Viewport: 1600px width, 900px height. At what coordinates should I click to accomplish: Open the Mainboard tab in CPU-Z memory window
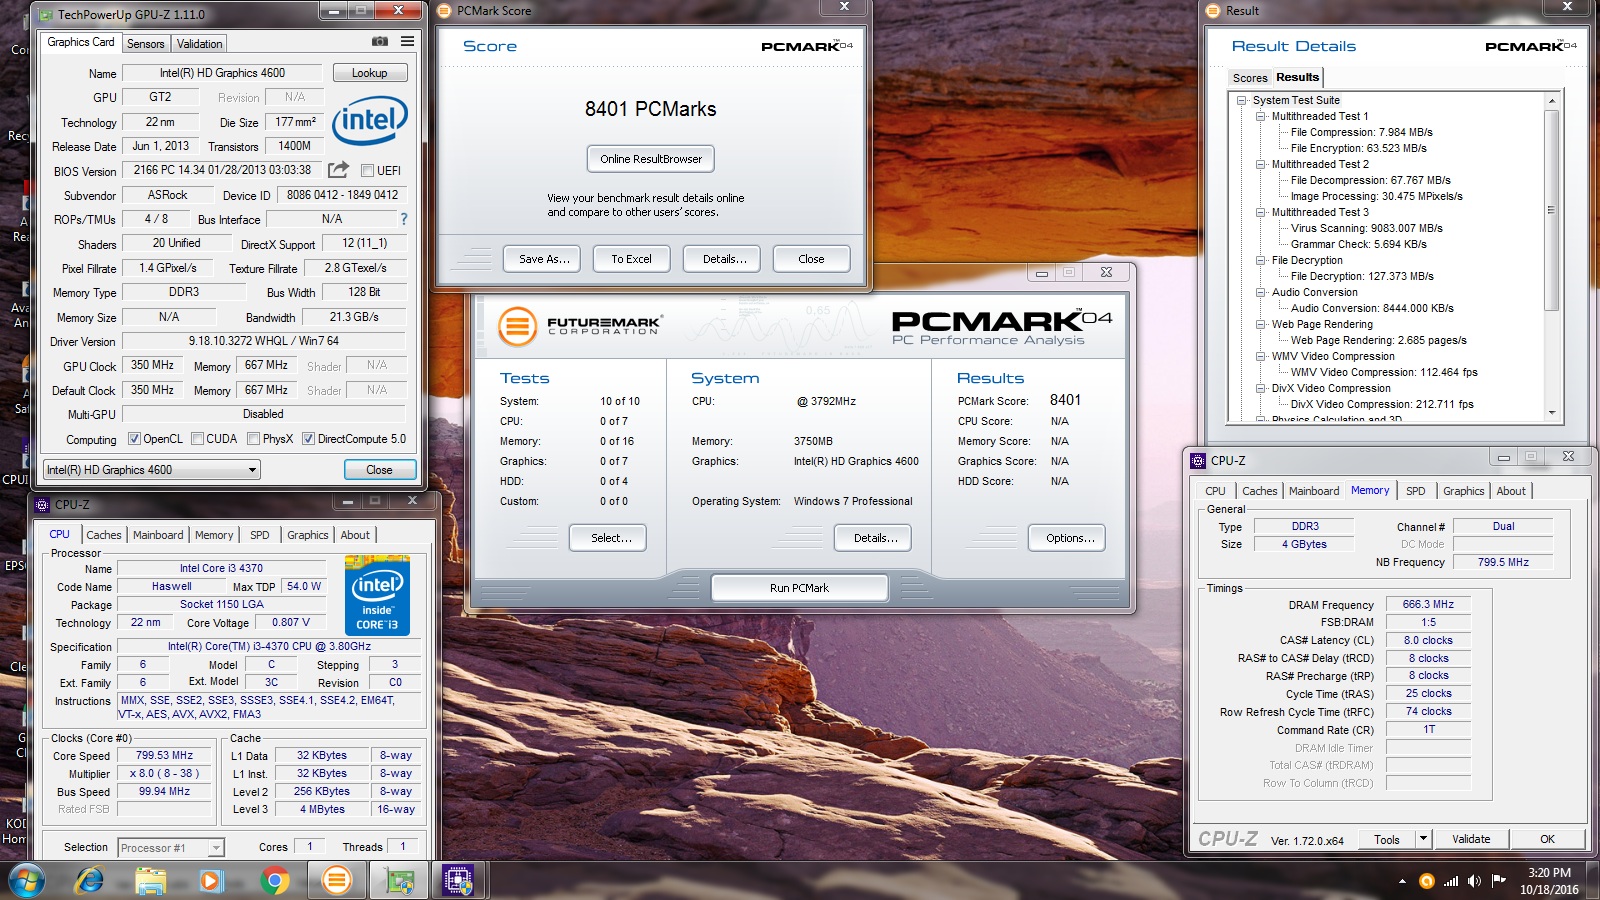pos(1314,491)
